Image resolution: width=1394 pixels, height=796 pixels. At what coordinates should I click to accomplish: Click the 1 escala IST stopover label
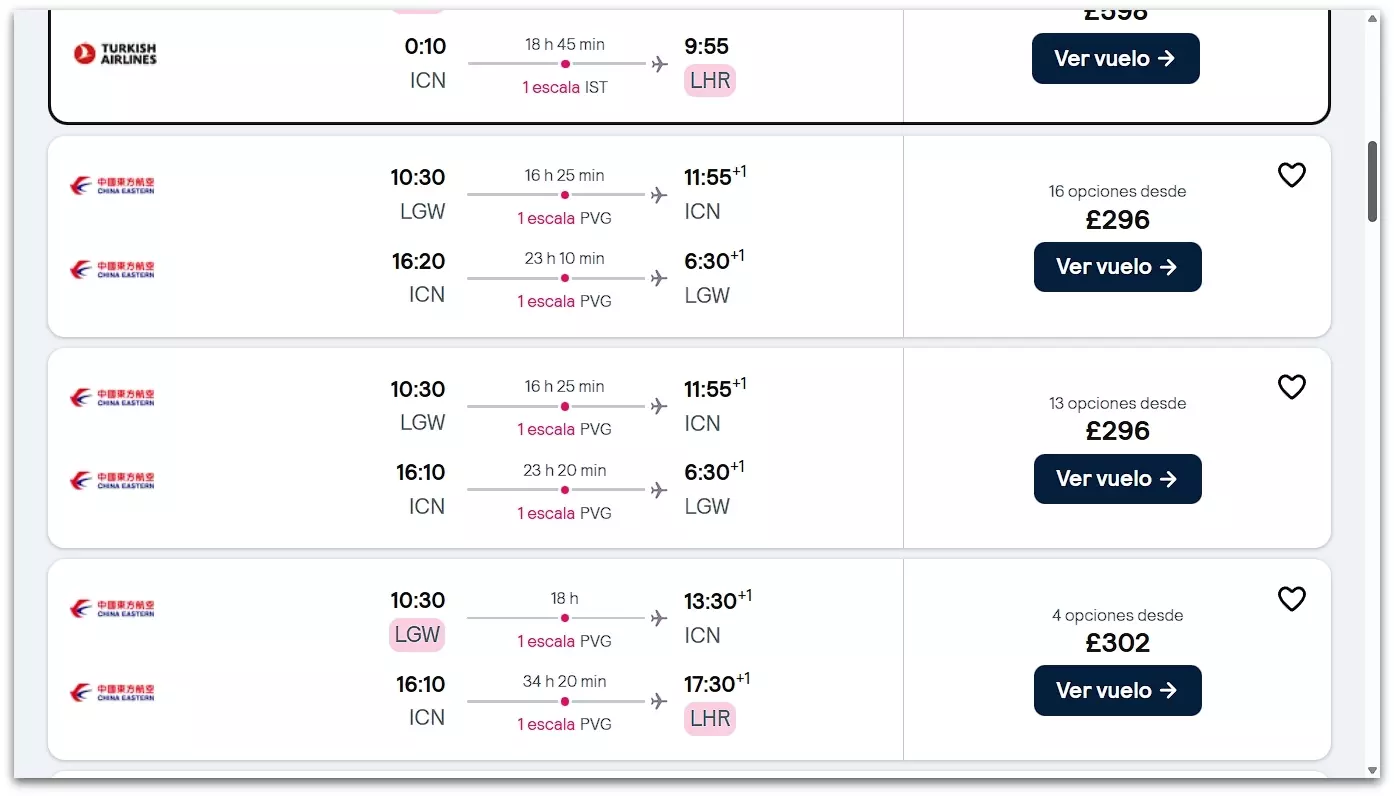(x=564, y=88)
